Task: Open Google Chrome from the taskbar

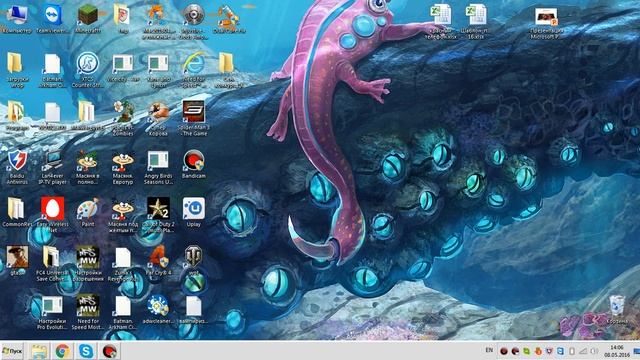Action: 62,351
